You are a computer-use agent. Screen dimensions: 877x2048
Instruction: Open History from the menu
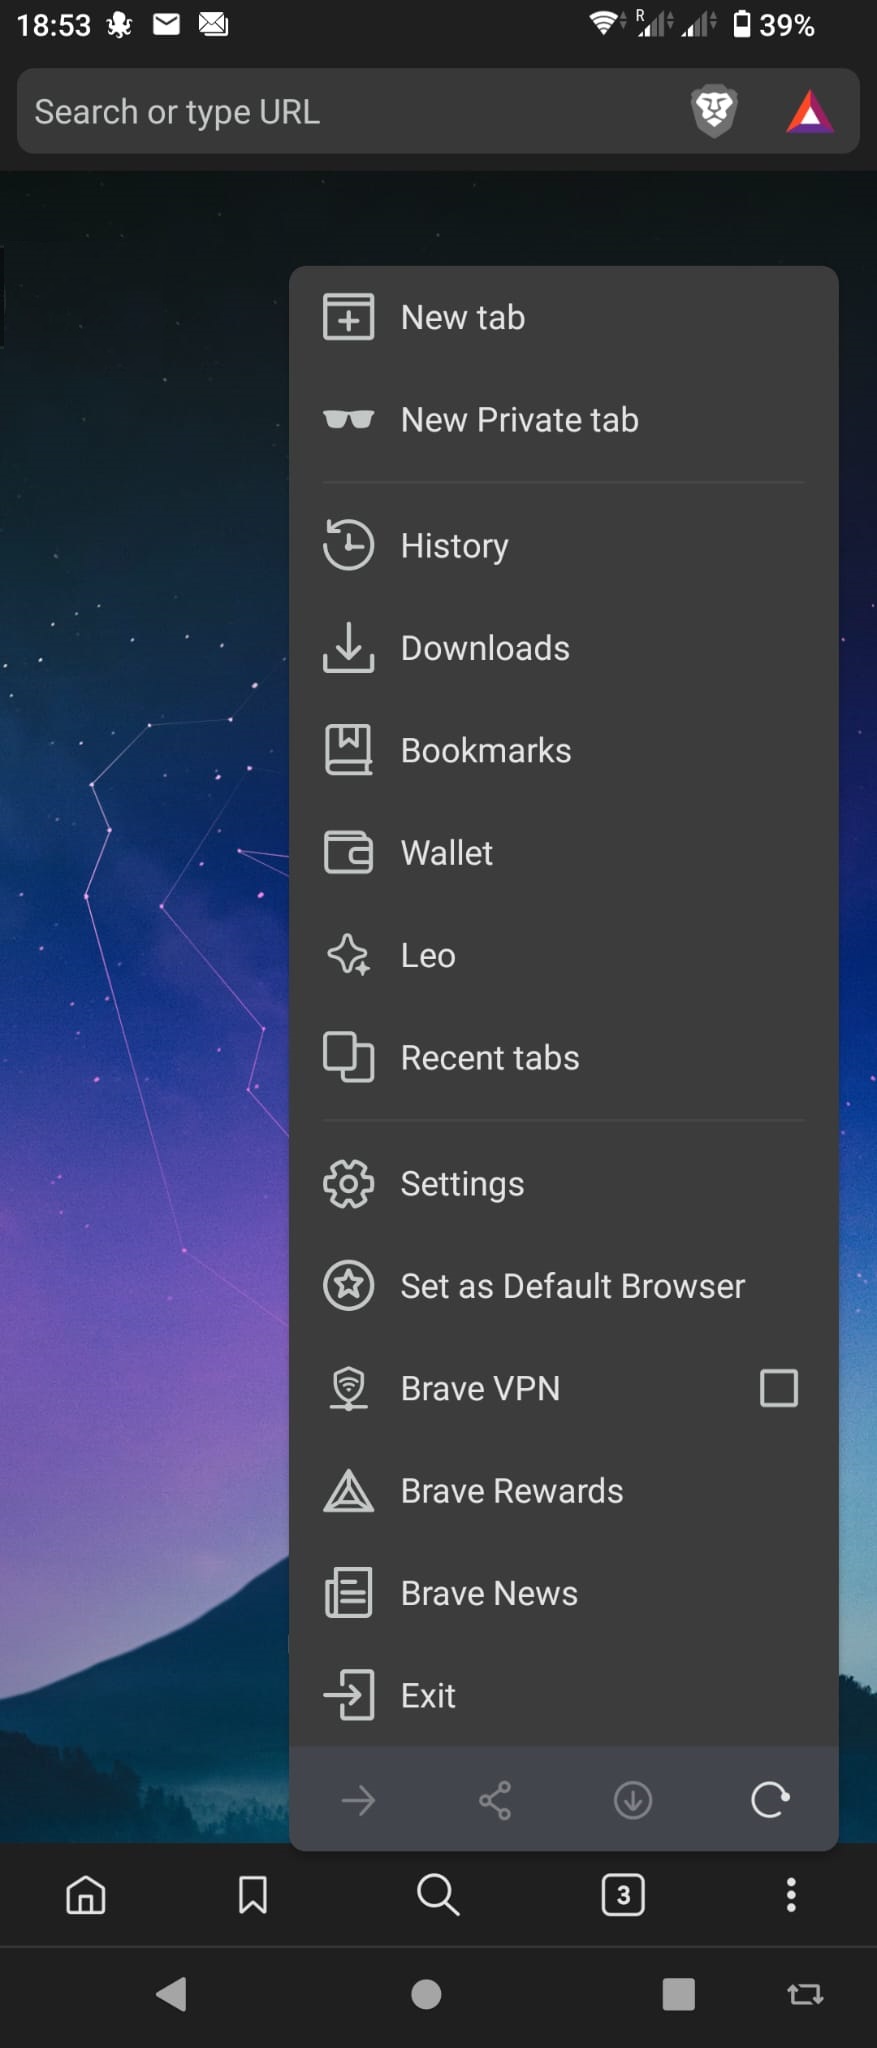pyautogui.click(x=563, y=546)
